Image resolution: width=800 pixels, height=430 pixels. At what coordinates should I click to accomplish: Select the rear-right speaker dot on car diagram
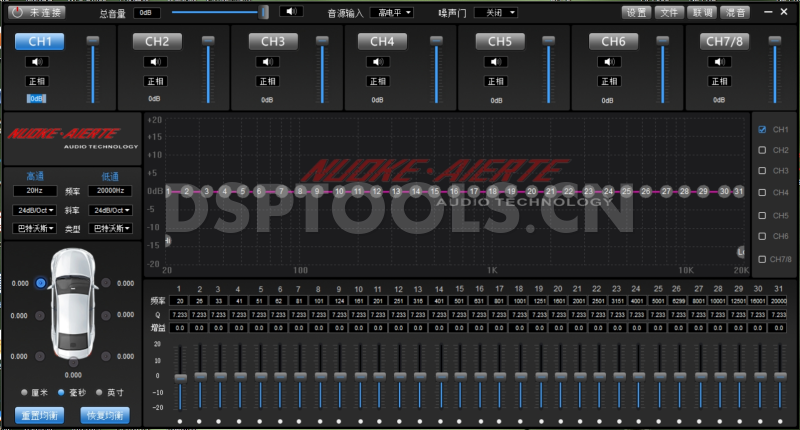[x=106, y=356]
